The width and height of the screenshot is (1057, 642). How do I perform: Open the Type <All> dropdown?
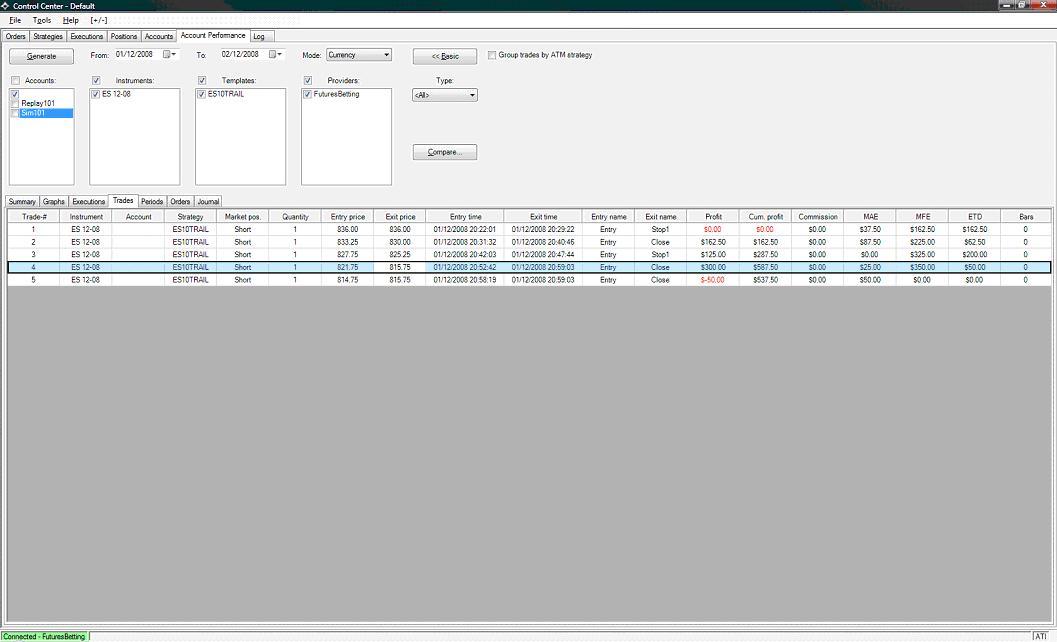point(445,95)
